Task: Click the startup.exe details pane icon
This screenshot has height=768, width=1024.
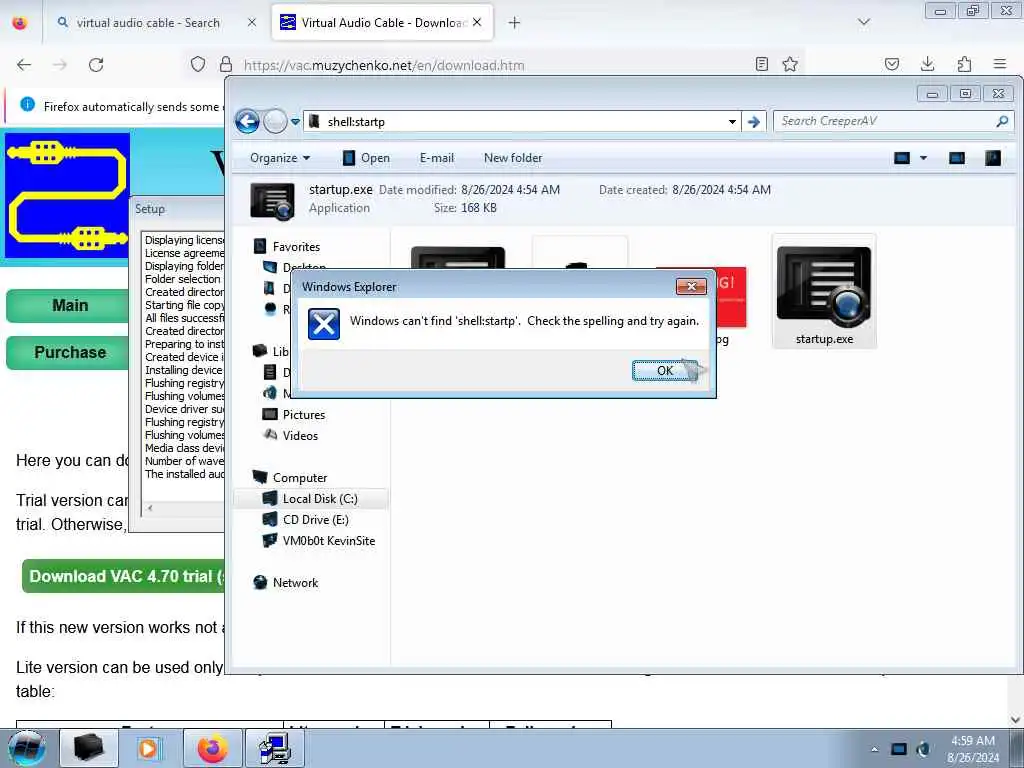Action: coord(272,200)
